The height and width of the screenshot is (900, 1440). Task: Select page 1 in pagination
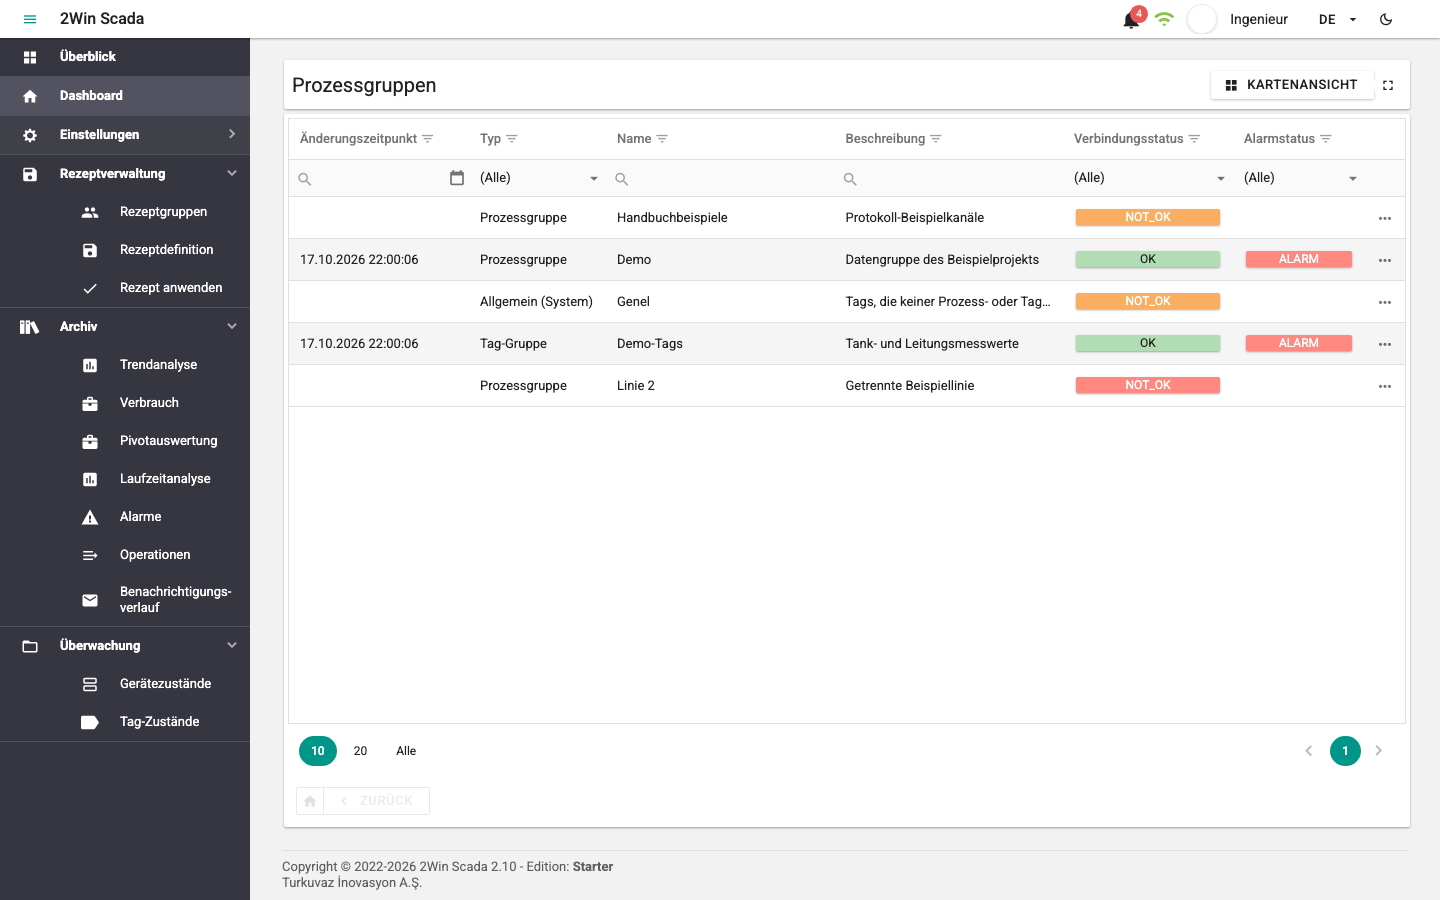pos(1345,751)
